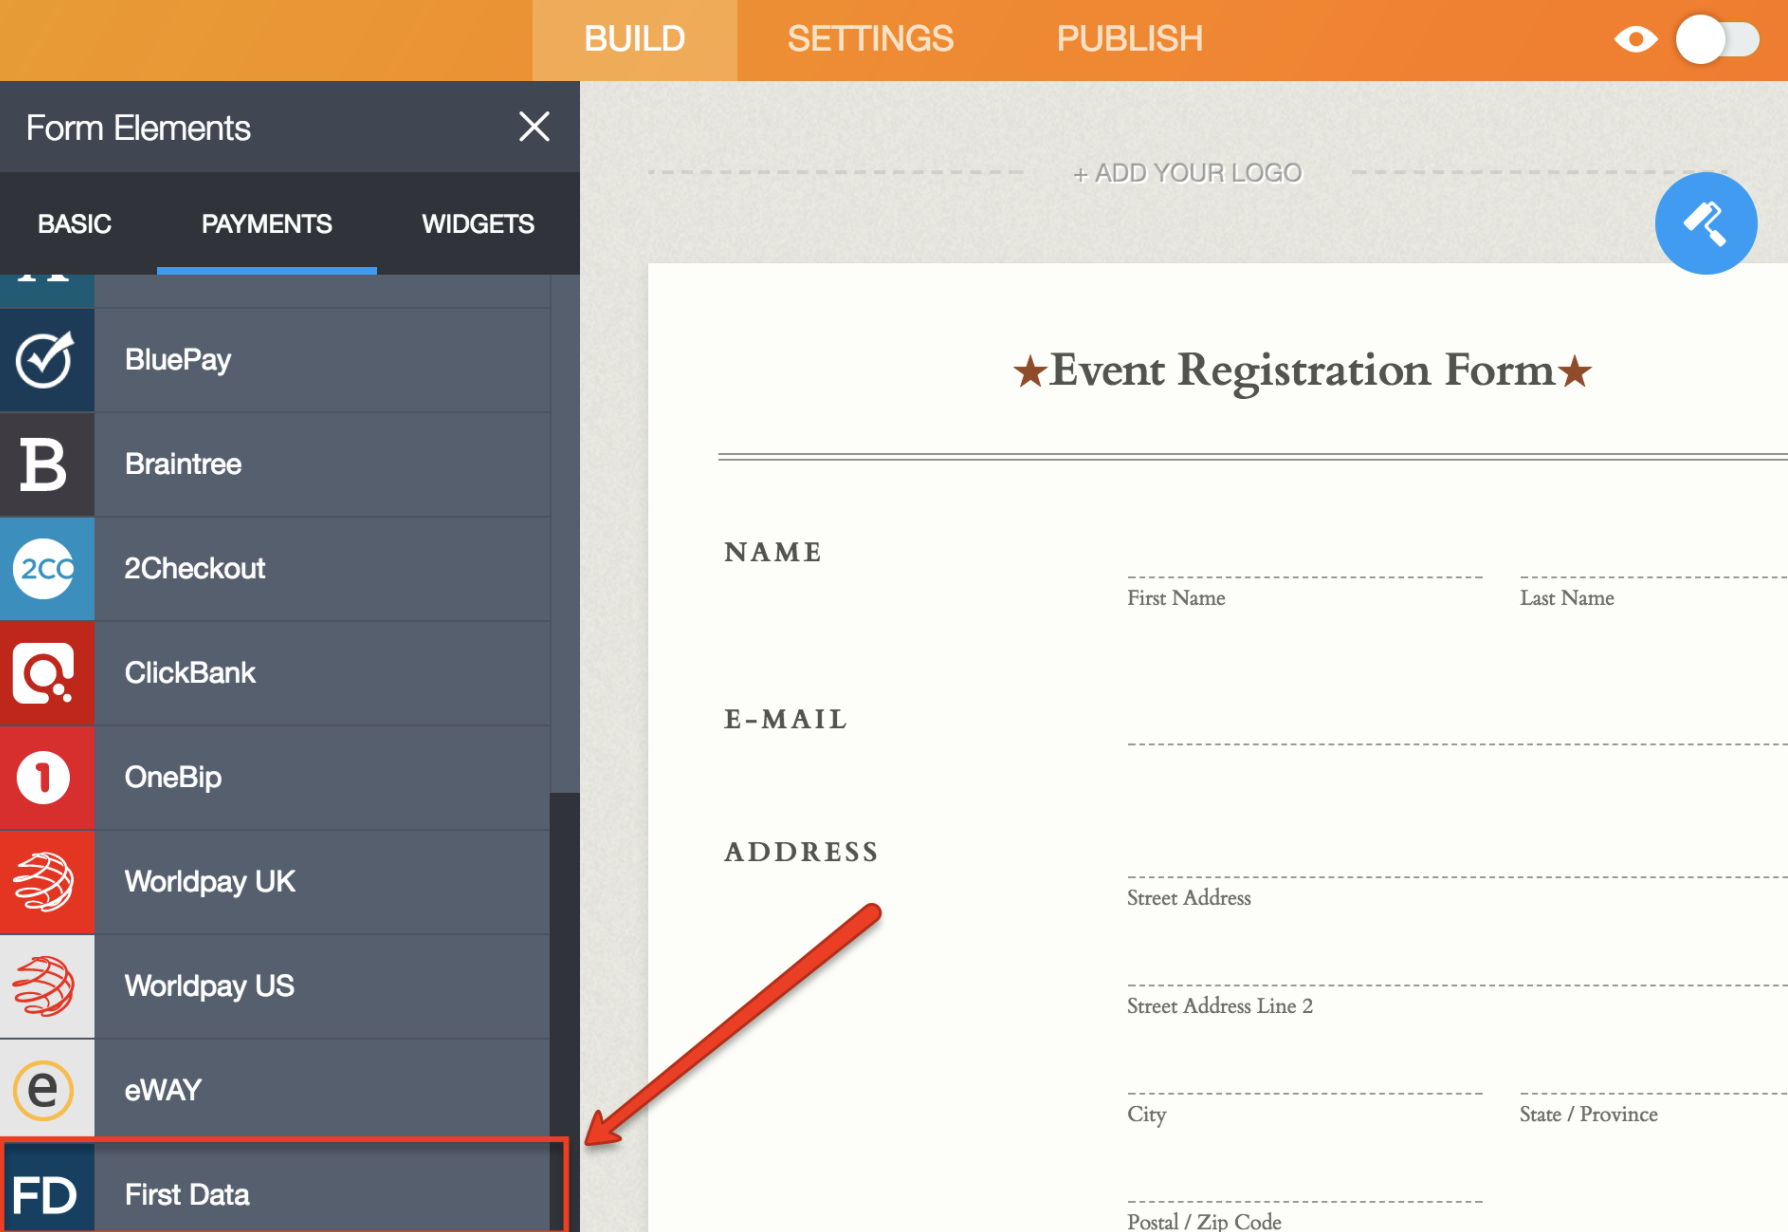
Task: Click the preview eye icon
Action: point(1636,40)
